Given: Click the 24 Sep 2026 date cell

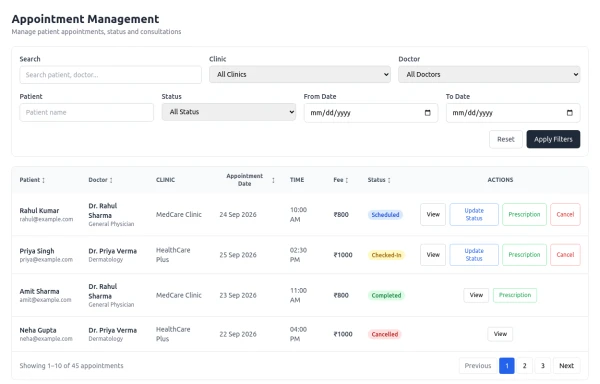Looking at the screenshot, I should pos(238,215).
